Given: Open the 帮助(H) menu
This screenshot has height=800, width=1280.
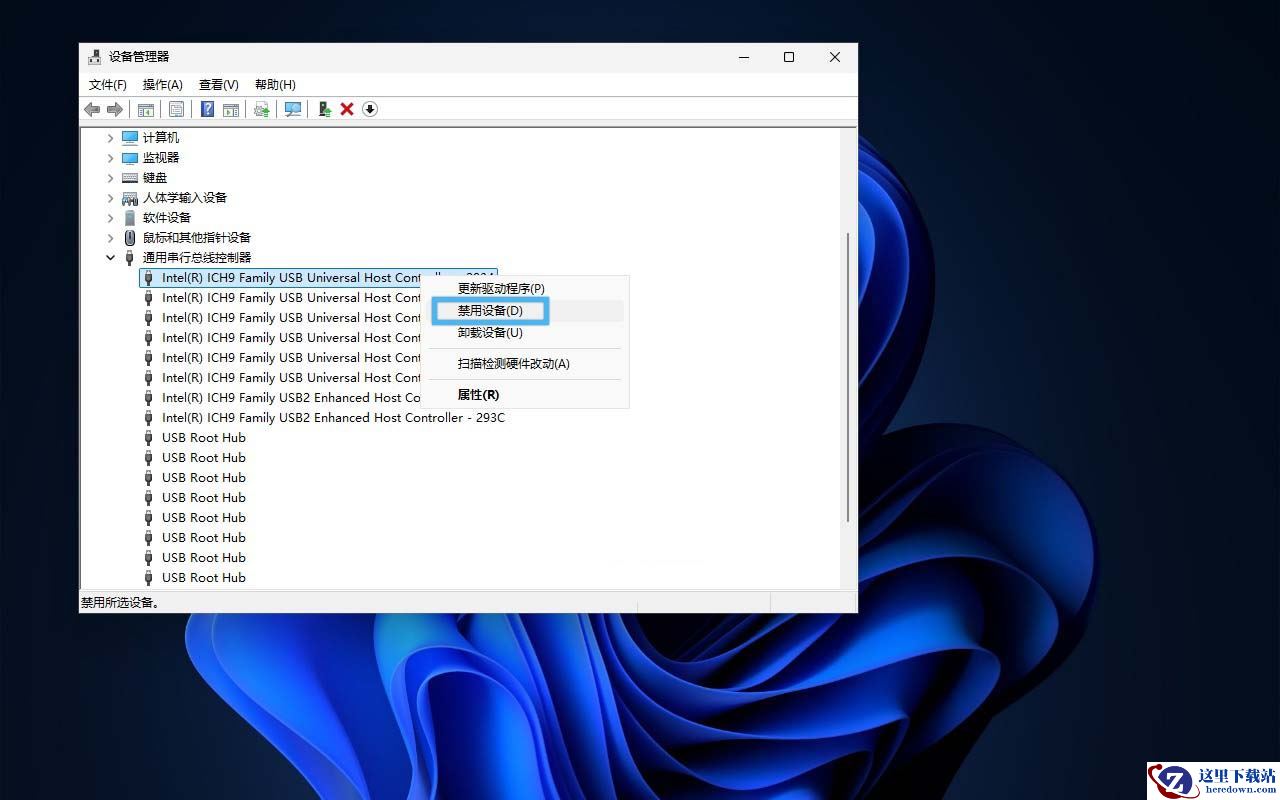Looking at the screenshot, I should point(275,85).
